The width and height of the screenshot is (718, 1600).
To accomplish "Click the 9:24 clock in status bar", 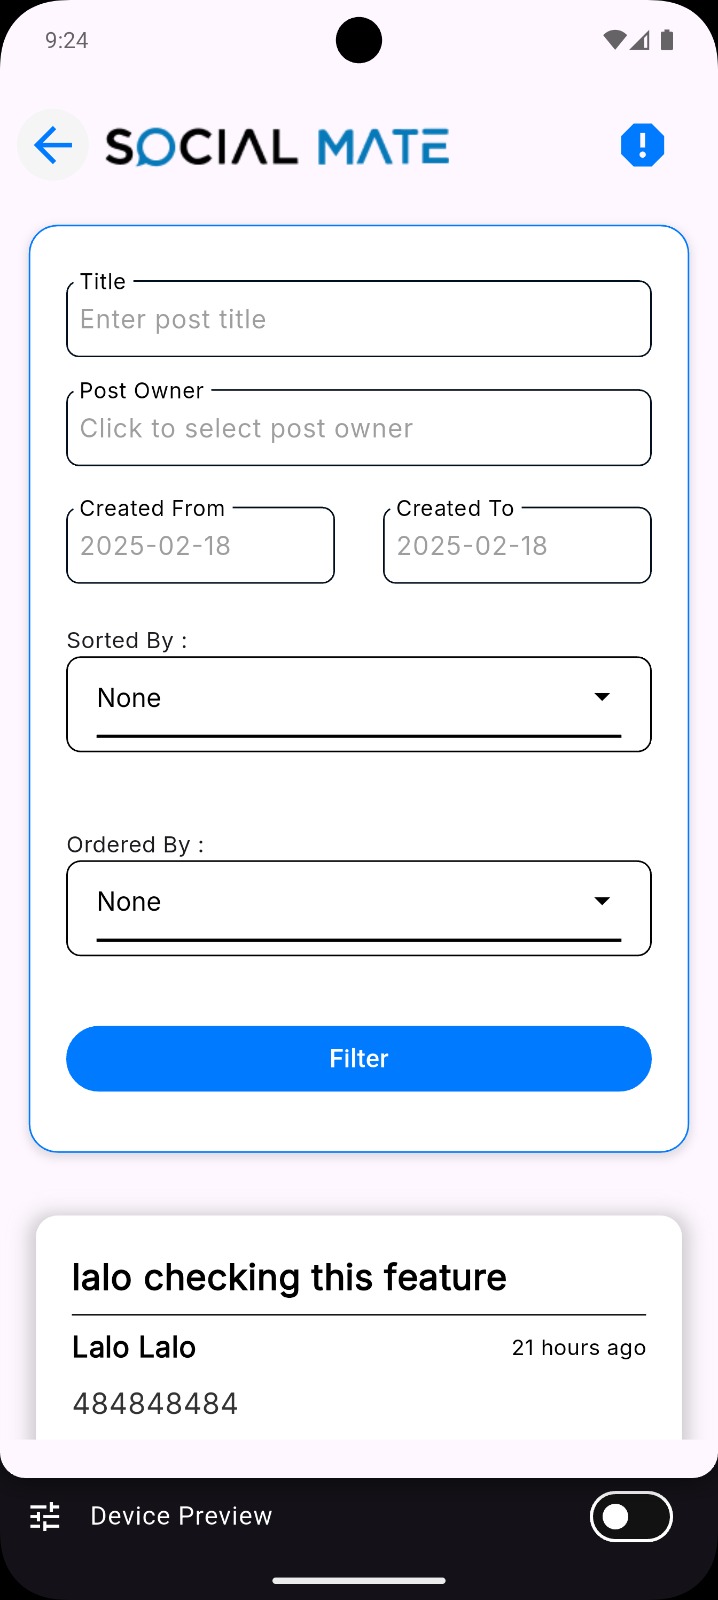I will coord(66,40).
